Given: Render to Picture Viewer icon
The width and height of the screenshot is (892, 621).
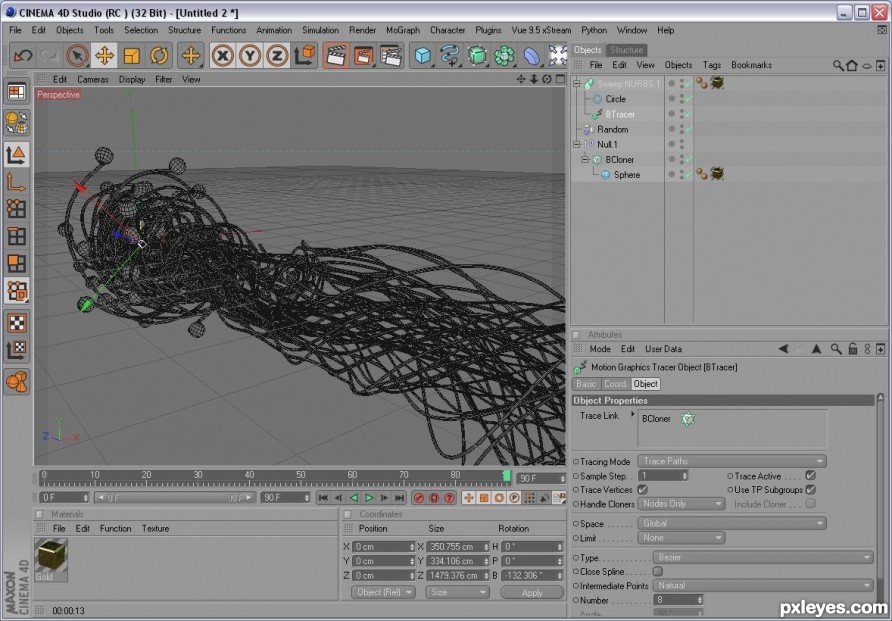Looking at the screenshot, I should [x=364, y=56].
